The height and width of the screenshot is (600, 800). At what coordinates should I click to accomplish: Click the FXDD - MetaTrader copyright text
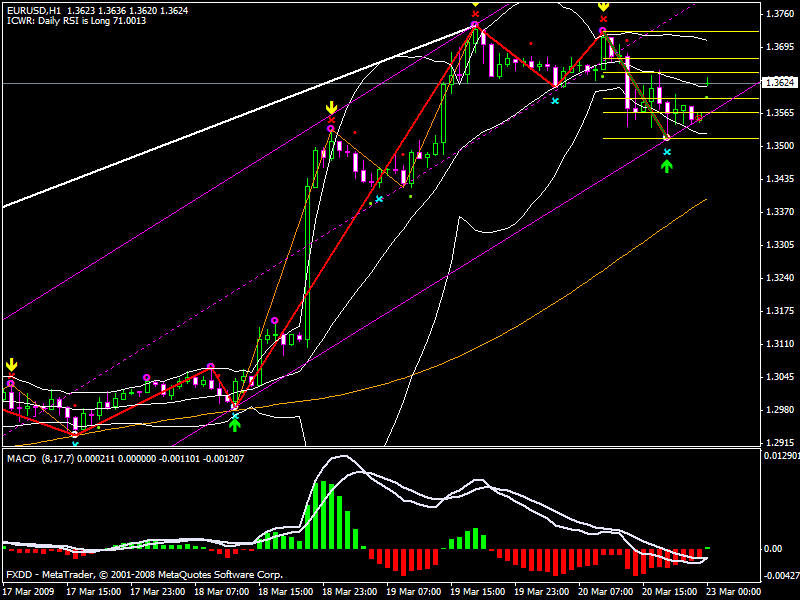[x=144, y=575]
